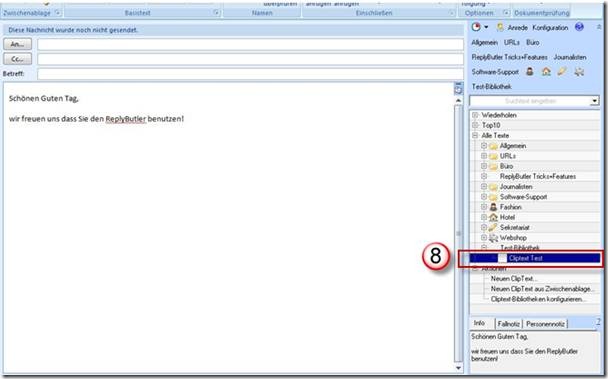The height and width of the screenshot is (379, 608).
Task: Open help via the blue globe icon
Action: [x=579, y=27]
